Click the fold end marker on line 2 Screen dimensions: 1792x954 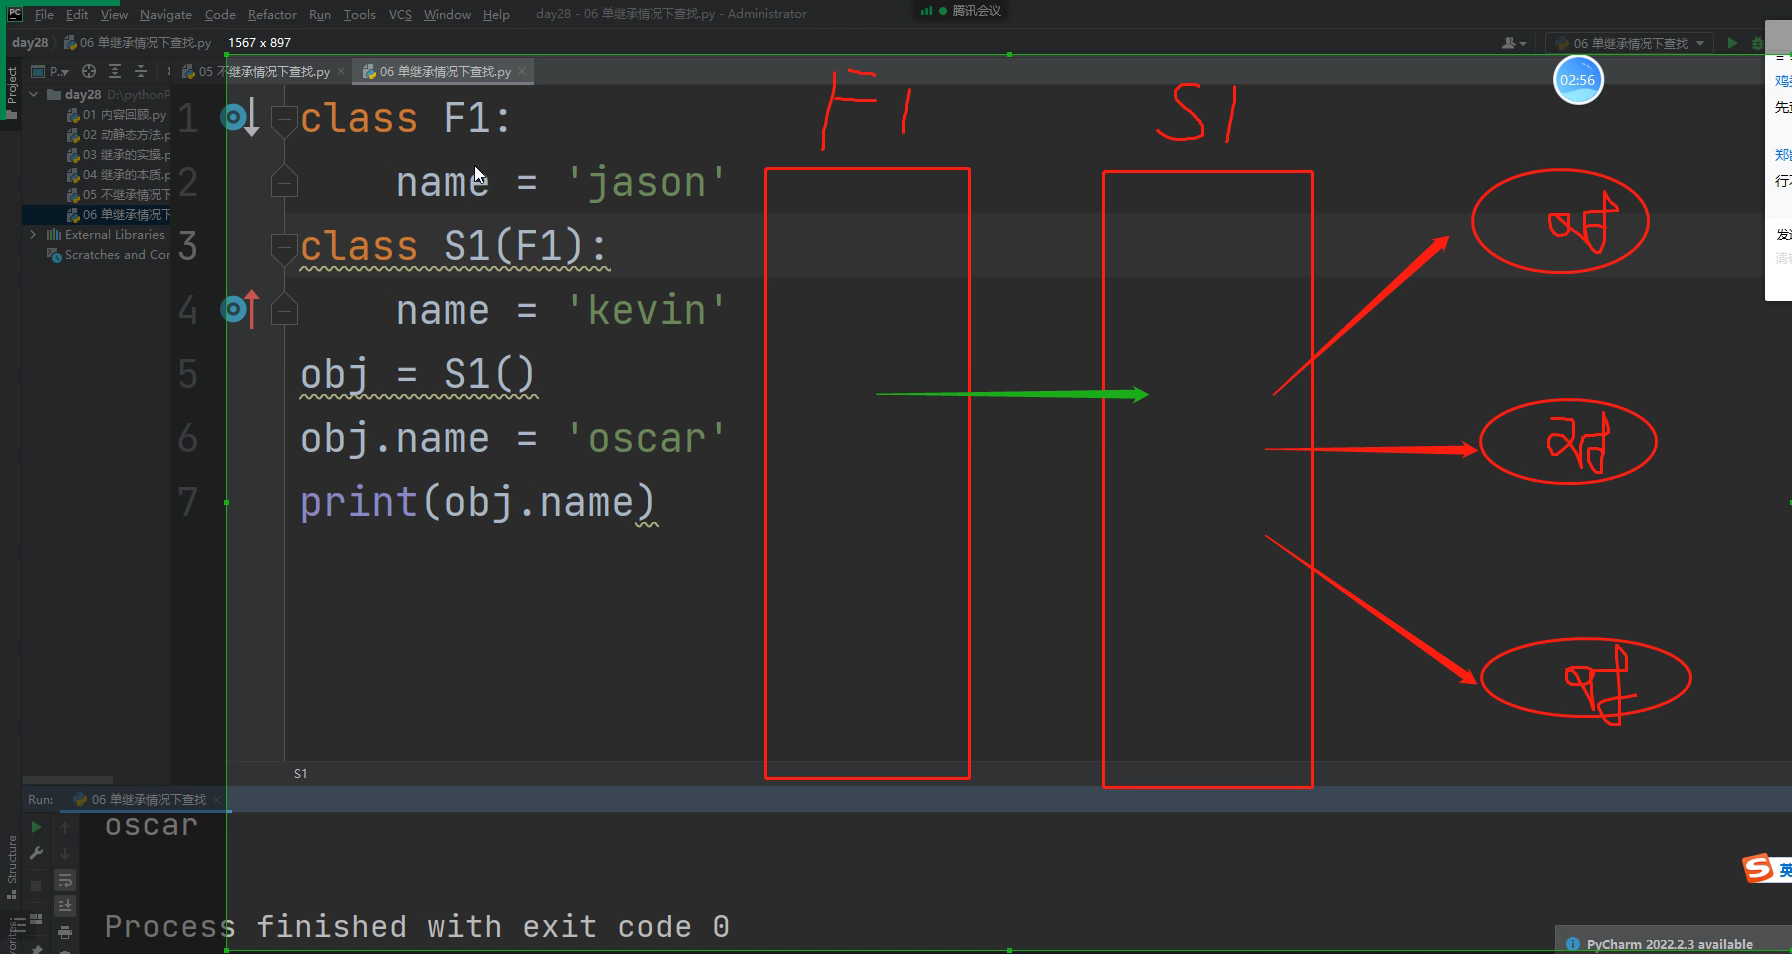click(x=284, y=182)
